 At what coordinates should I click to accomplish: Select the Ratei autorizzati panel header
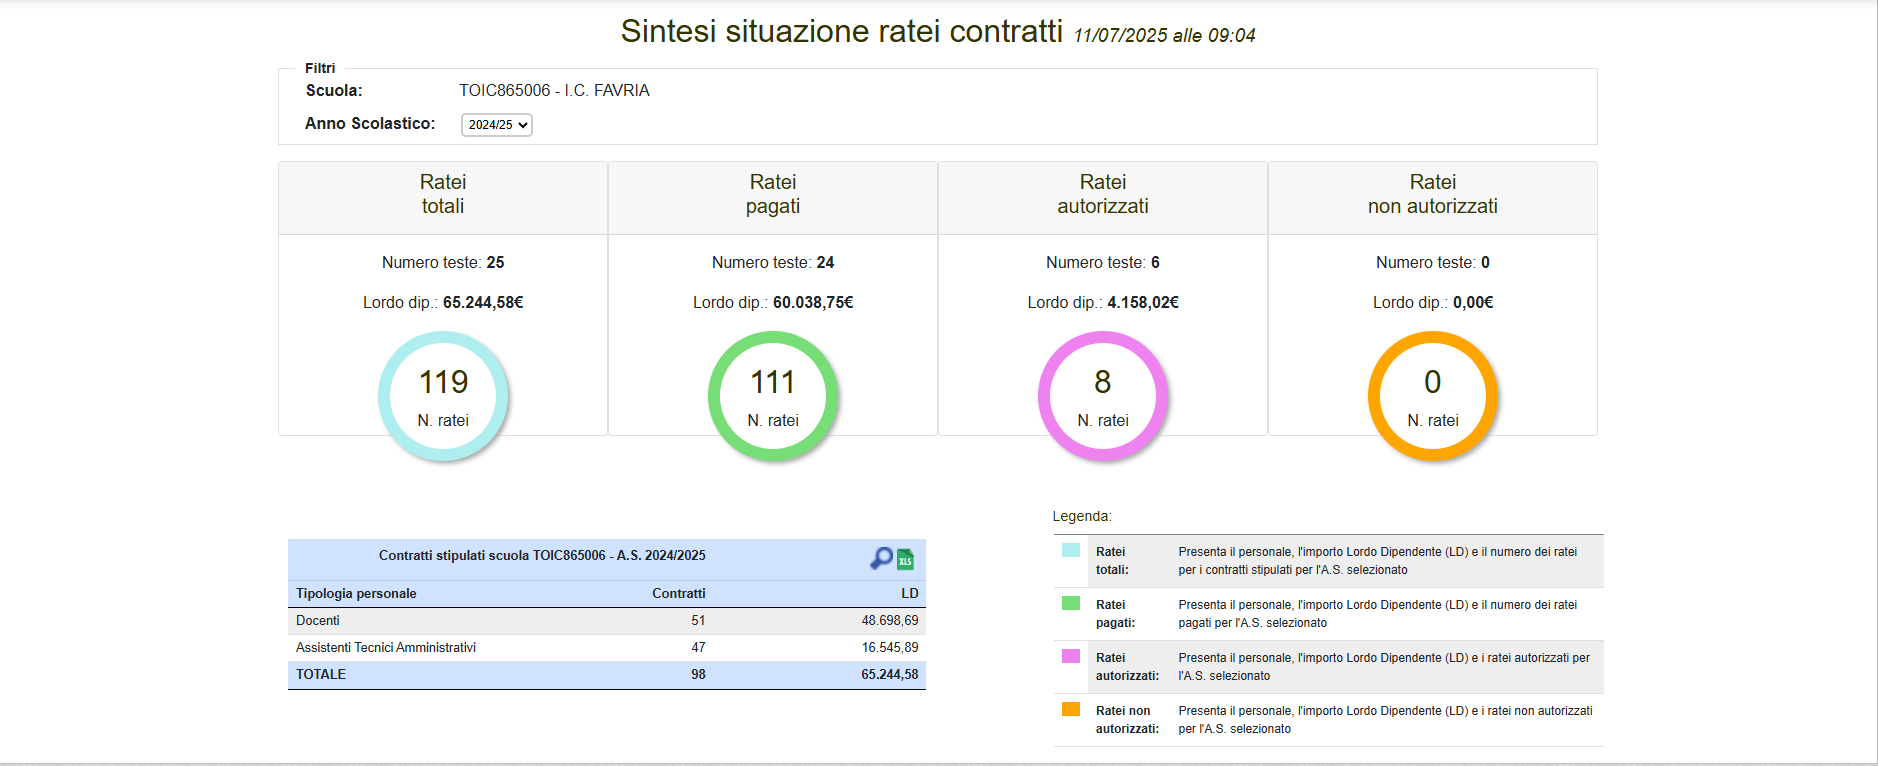click(1103, 195)
